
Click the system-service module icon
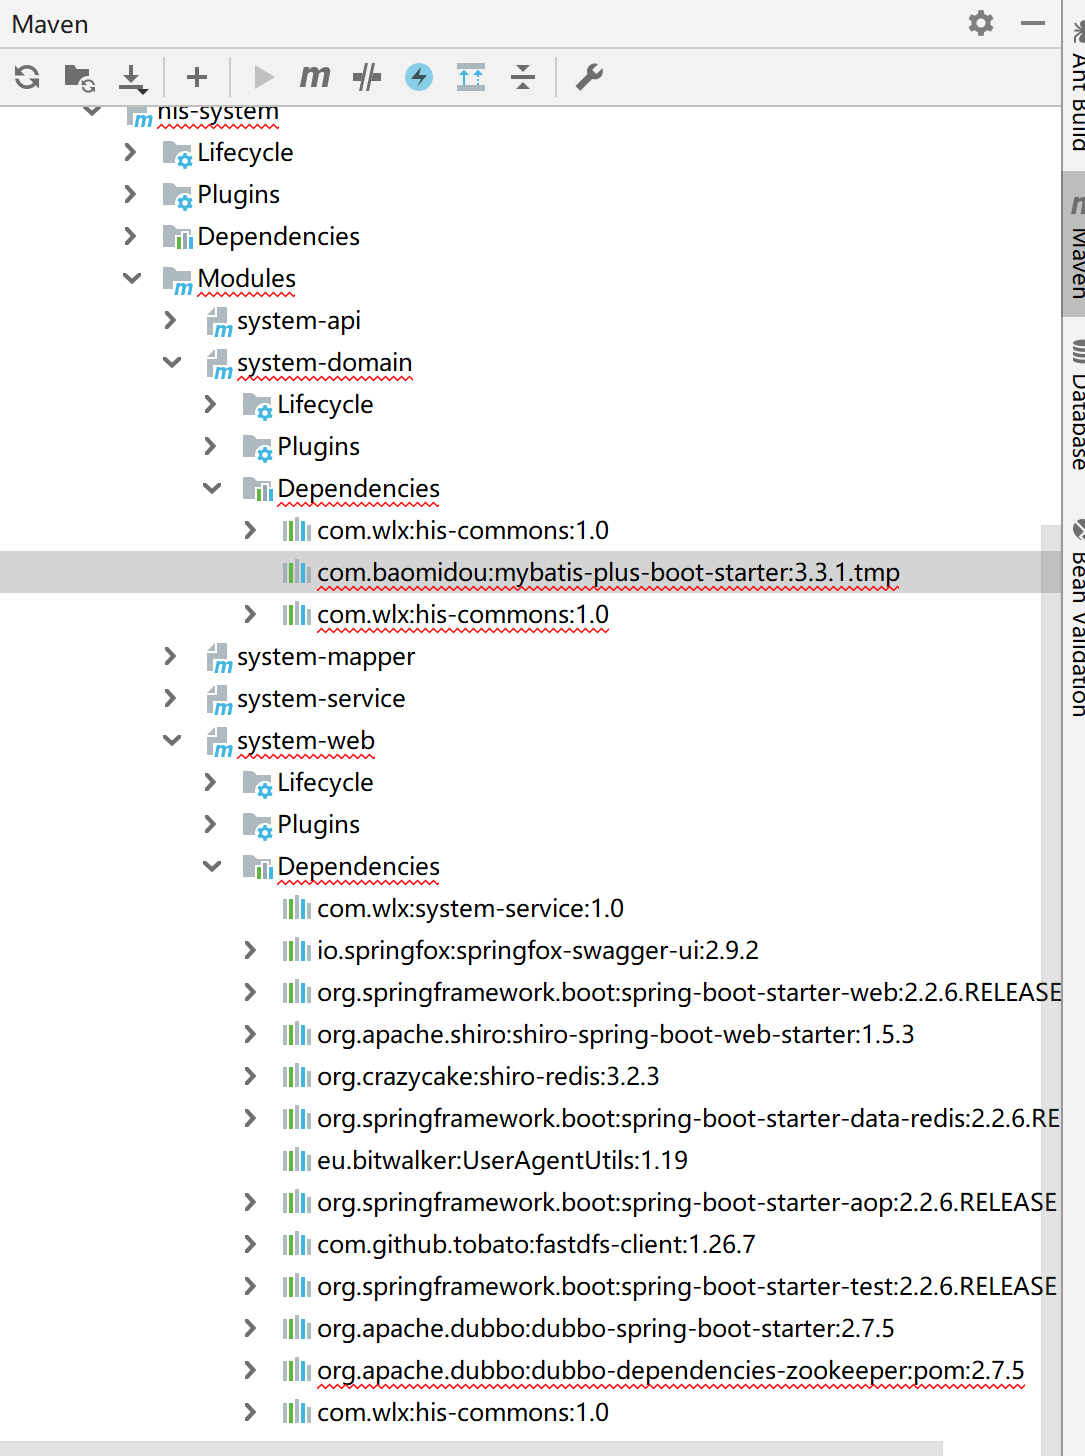219,700
